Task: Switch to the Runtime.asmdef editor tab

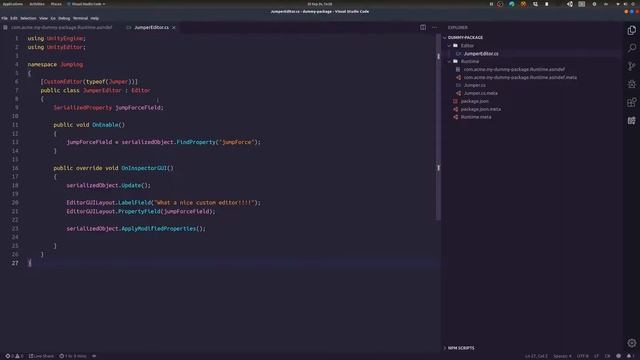Action: click(x=61, y=27)
